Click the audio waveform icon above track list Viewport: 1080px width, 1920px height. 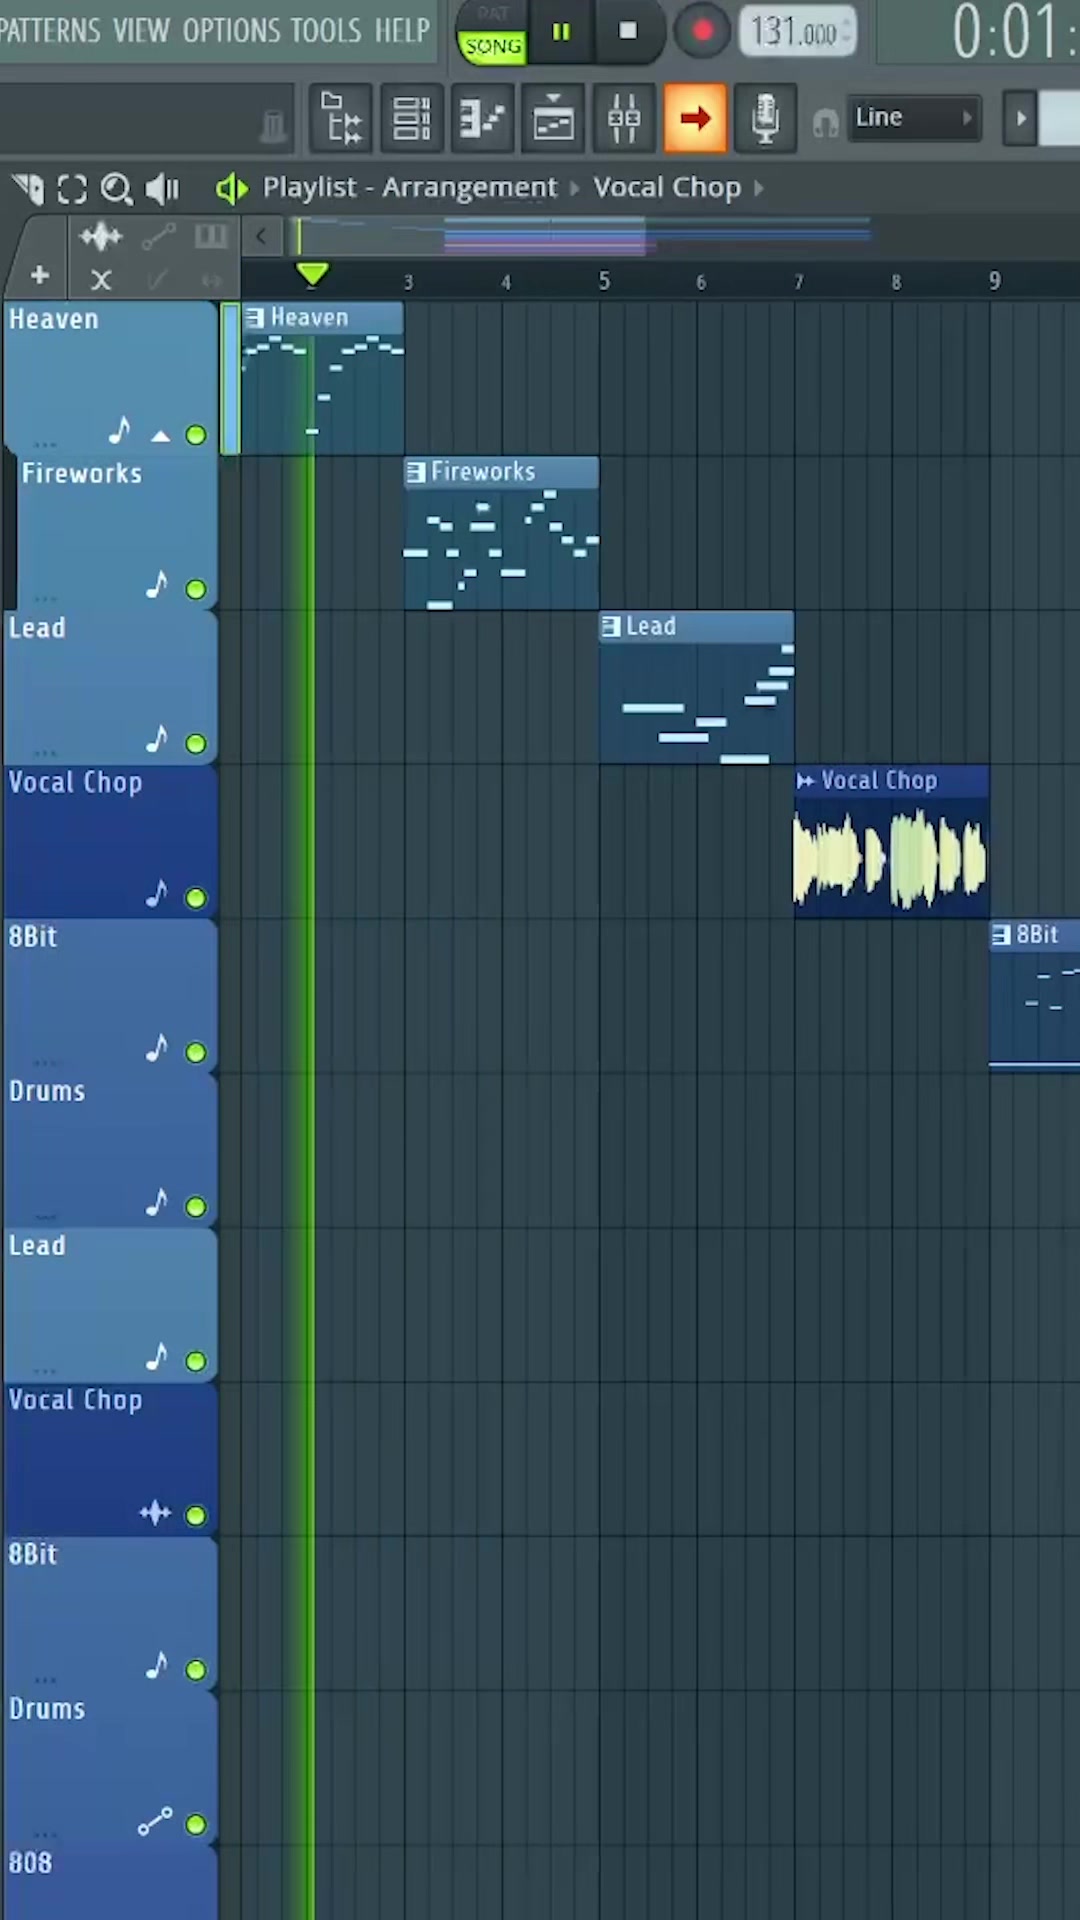click(x=101, y=237)
